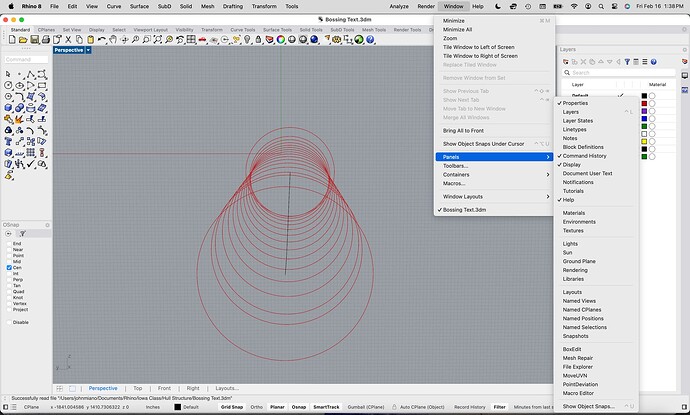The image size is (690, 415).
Task: Switch to the Top viewport tab
Action: (138, 389)
